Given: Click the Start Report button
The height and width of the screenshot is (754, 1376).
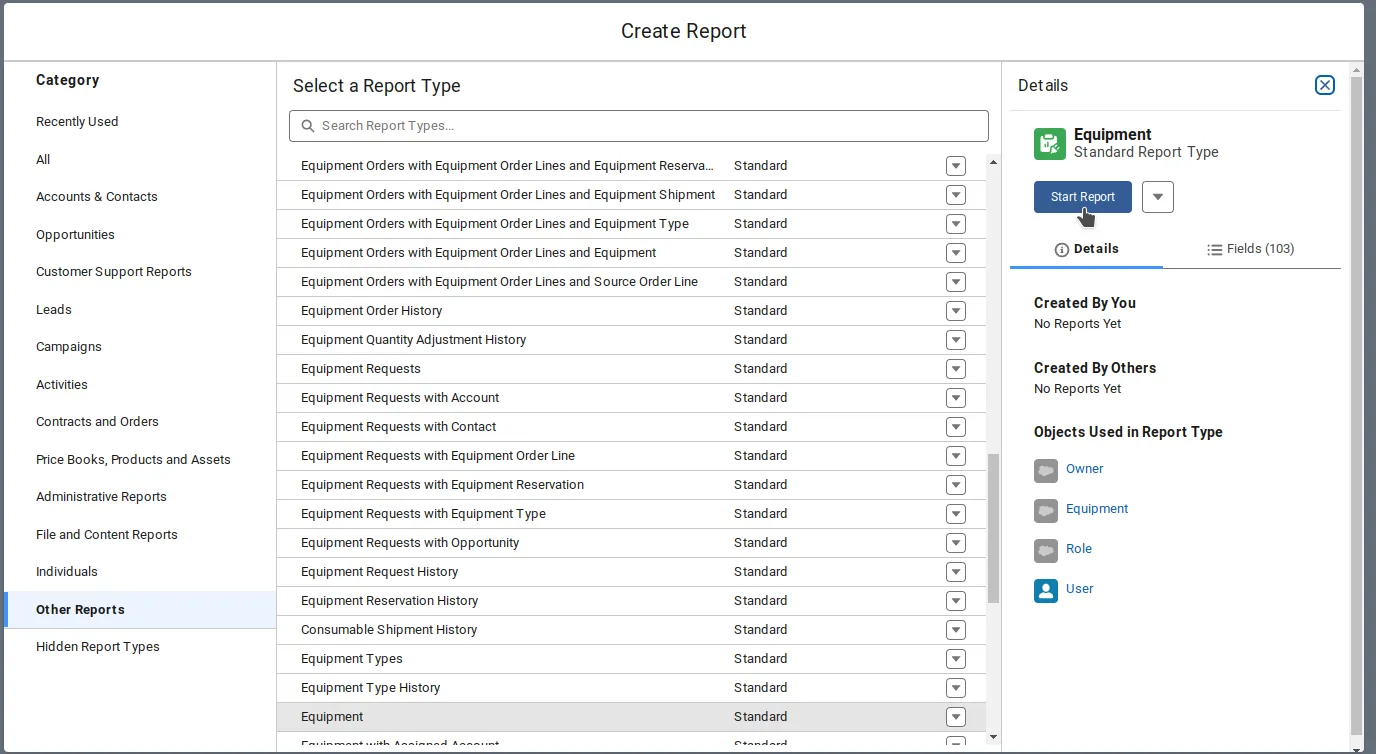Looking at the screenshot, I should coord(1083,197).
